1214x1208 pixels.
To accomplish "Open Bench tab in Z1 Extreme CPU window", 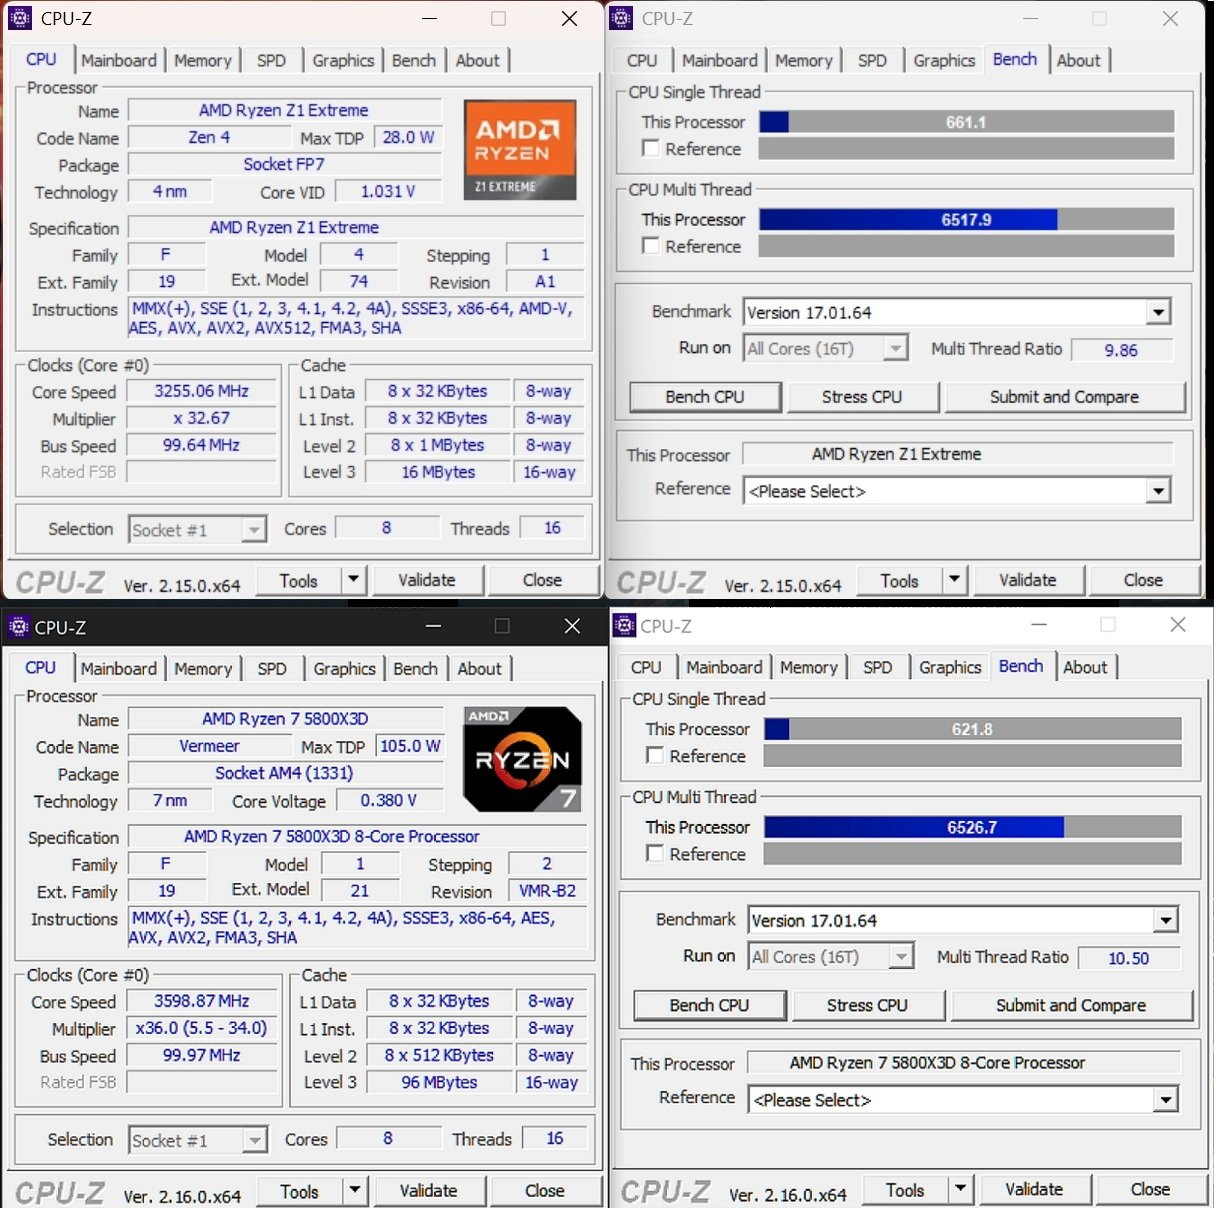I will [414, 60].
